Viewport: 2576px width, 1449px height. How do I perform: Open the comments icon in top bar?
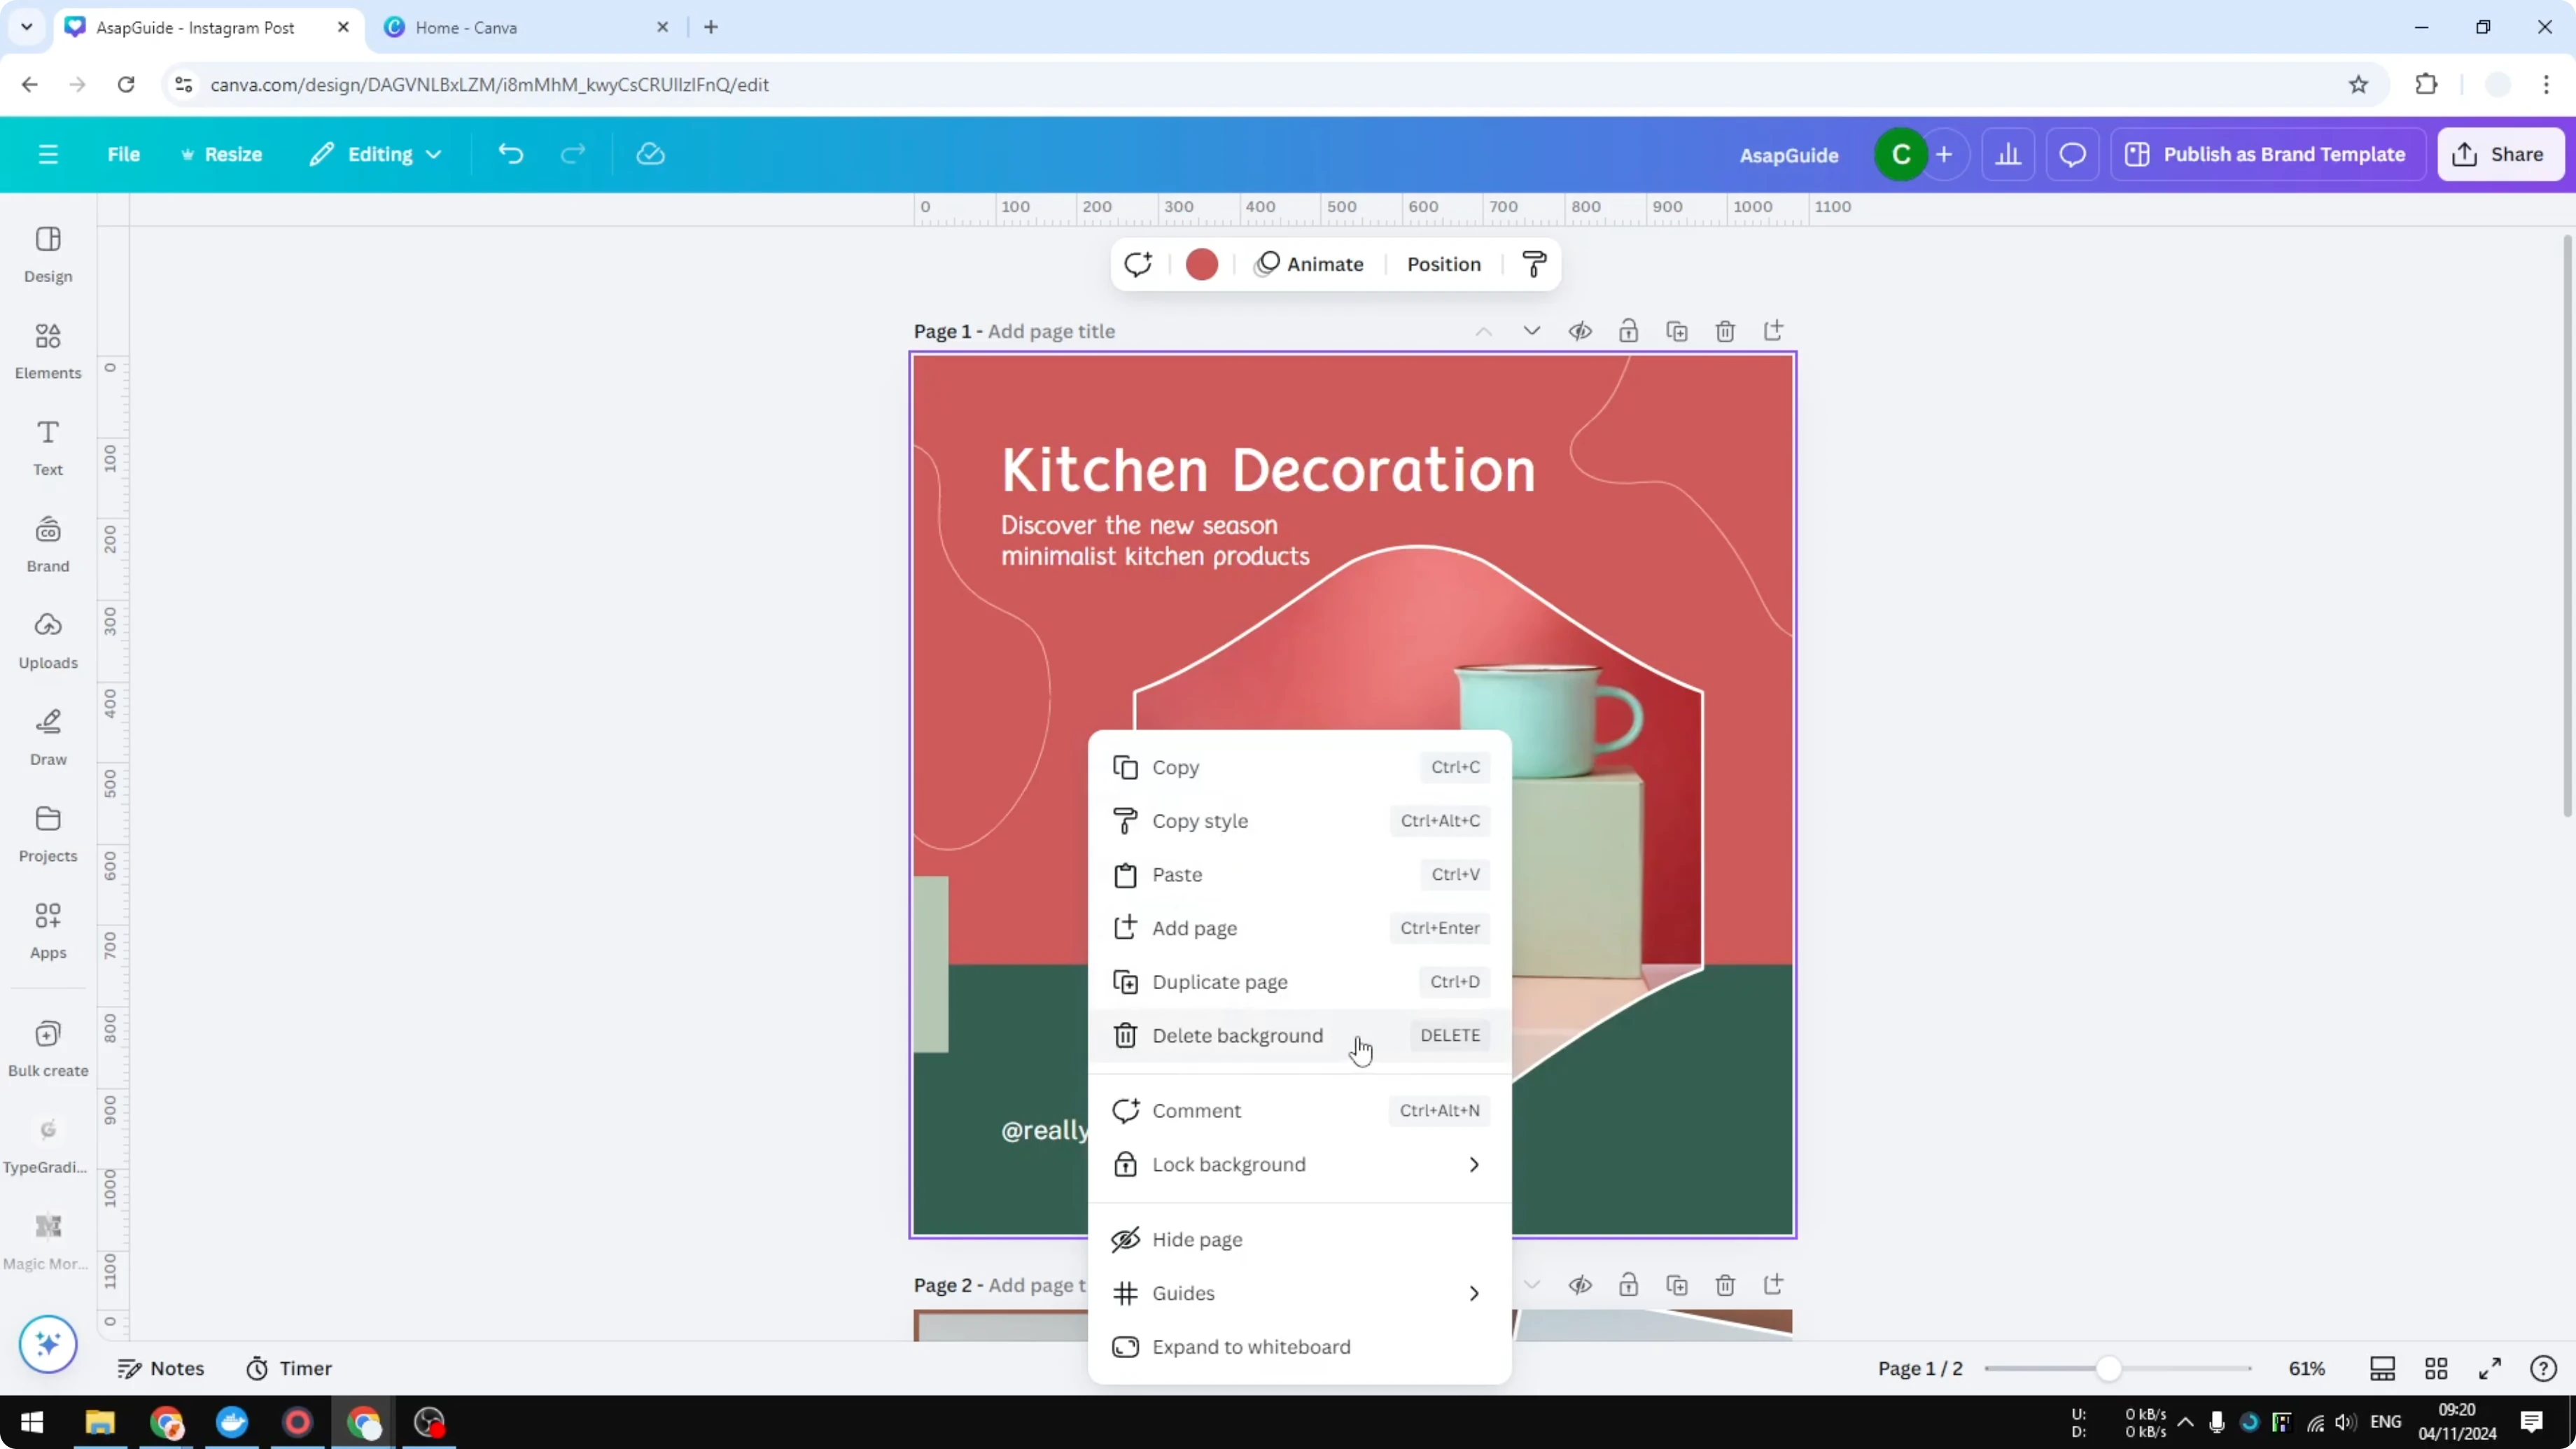[x=2072, y=153]
